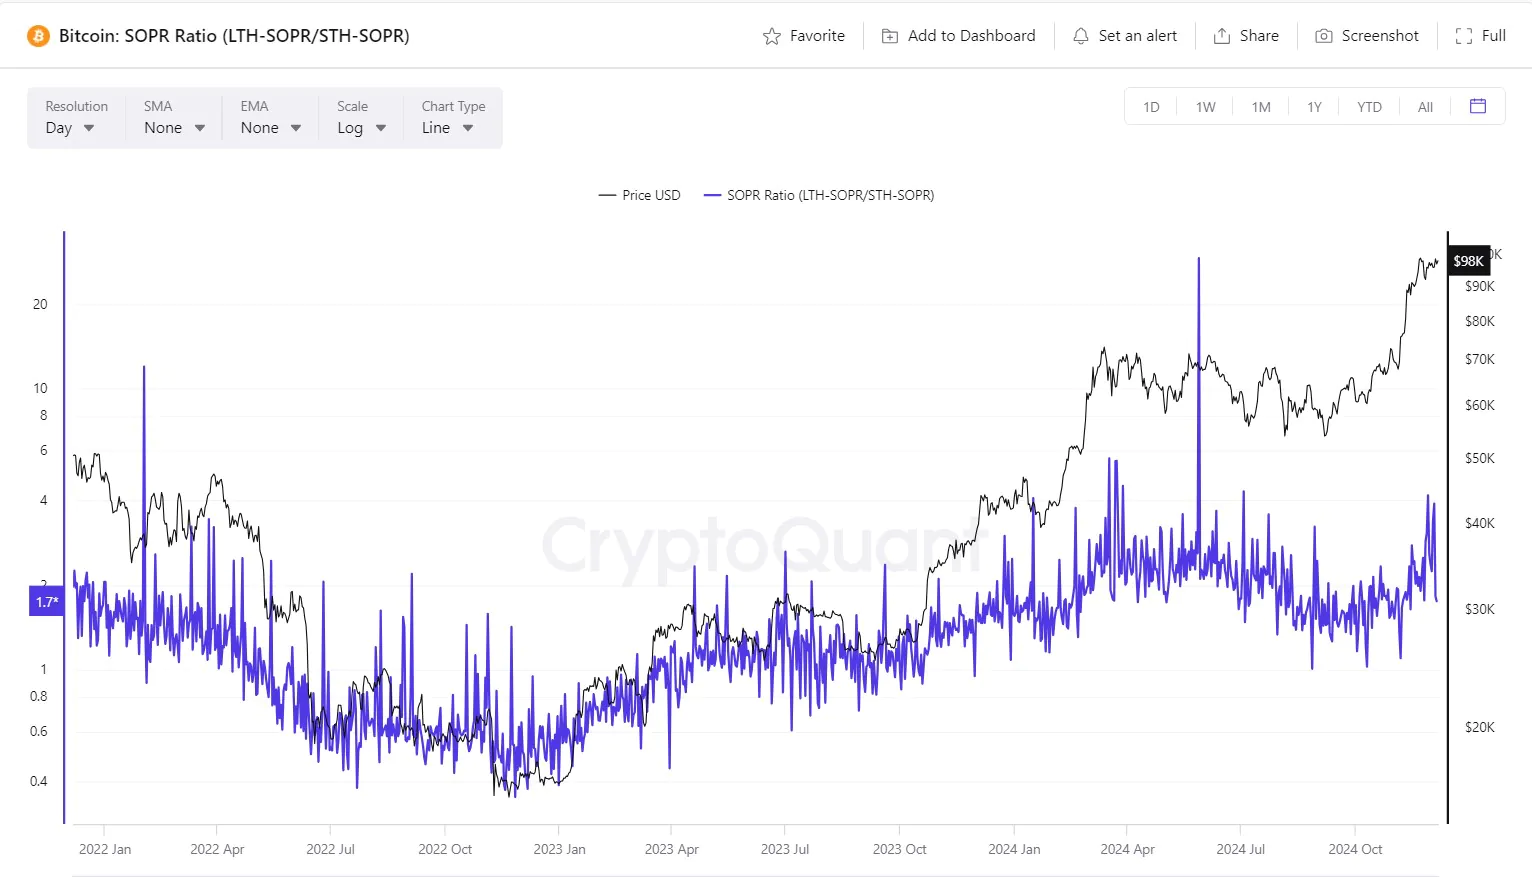The width and height of the screenshot is (1532, 877).
Task: Click the left axis value 20
Action: pos(40,304)
